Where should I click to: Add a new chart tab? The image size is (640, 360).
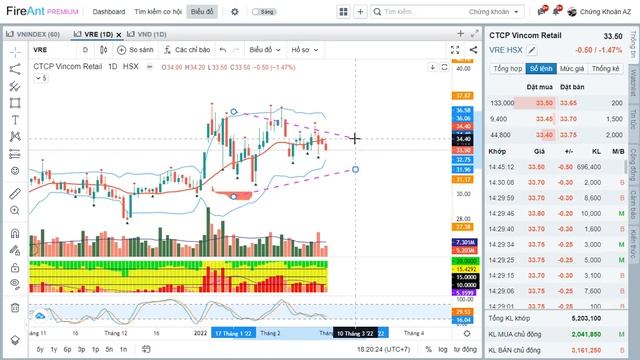point(460,33)
